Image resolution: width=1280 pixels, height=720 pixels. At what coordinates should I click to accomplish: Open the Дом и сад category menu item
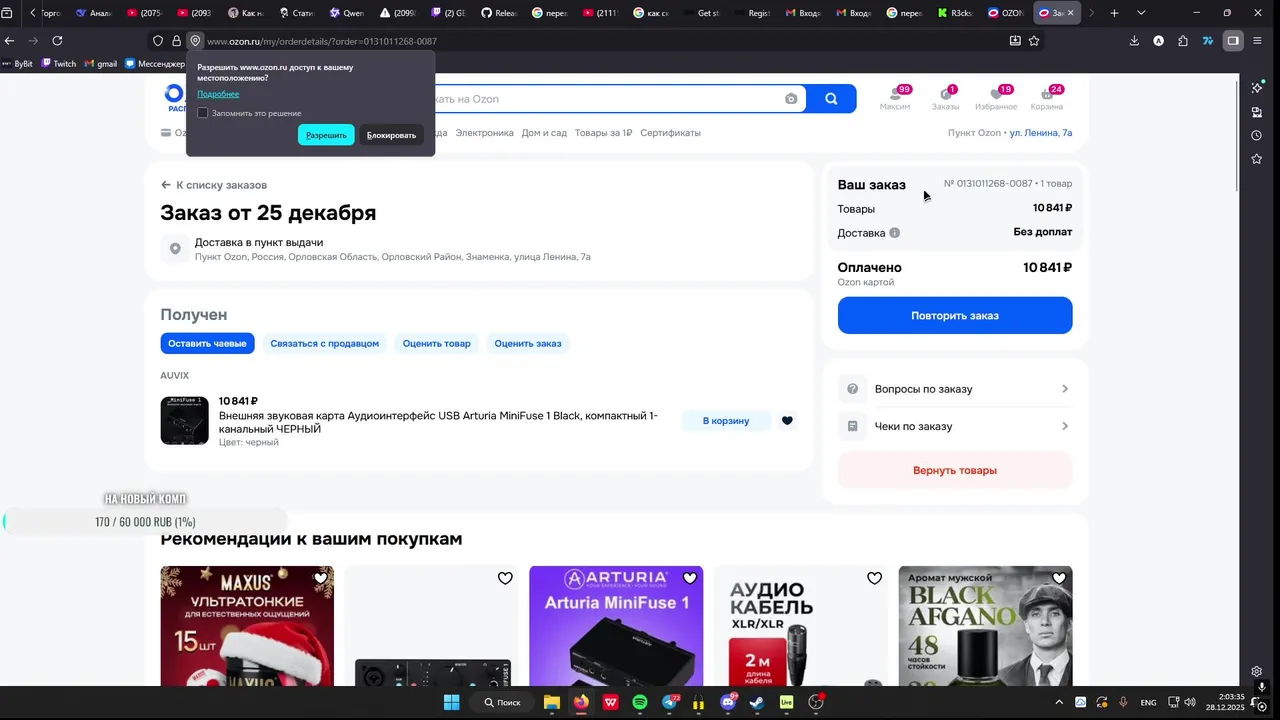(544, 133)
